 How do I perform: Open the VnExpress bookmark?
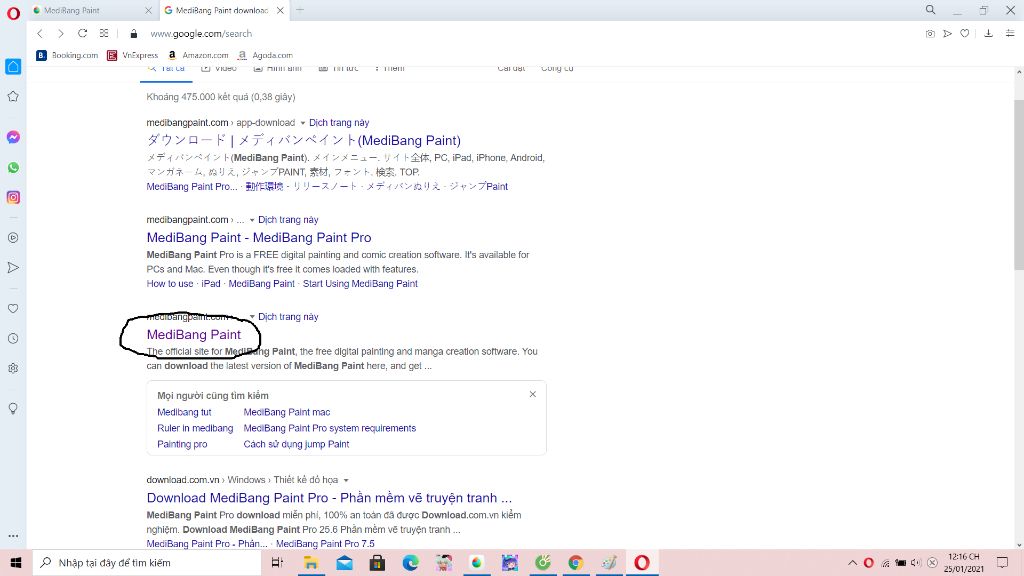pos(133,56)
